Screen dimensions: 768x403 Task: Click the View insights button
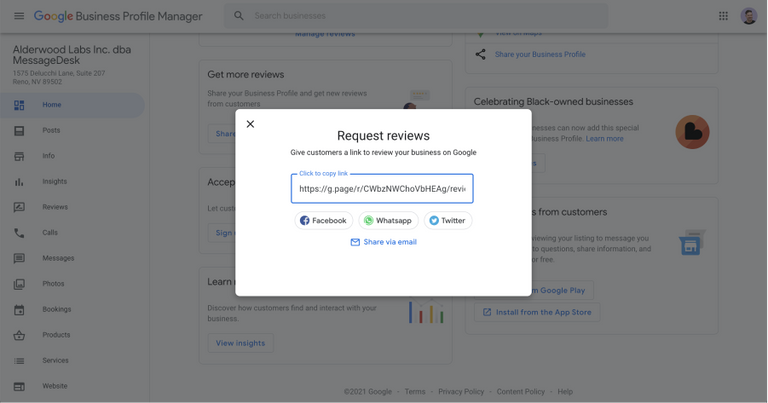click(x=240, y=343)
